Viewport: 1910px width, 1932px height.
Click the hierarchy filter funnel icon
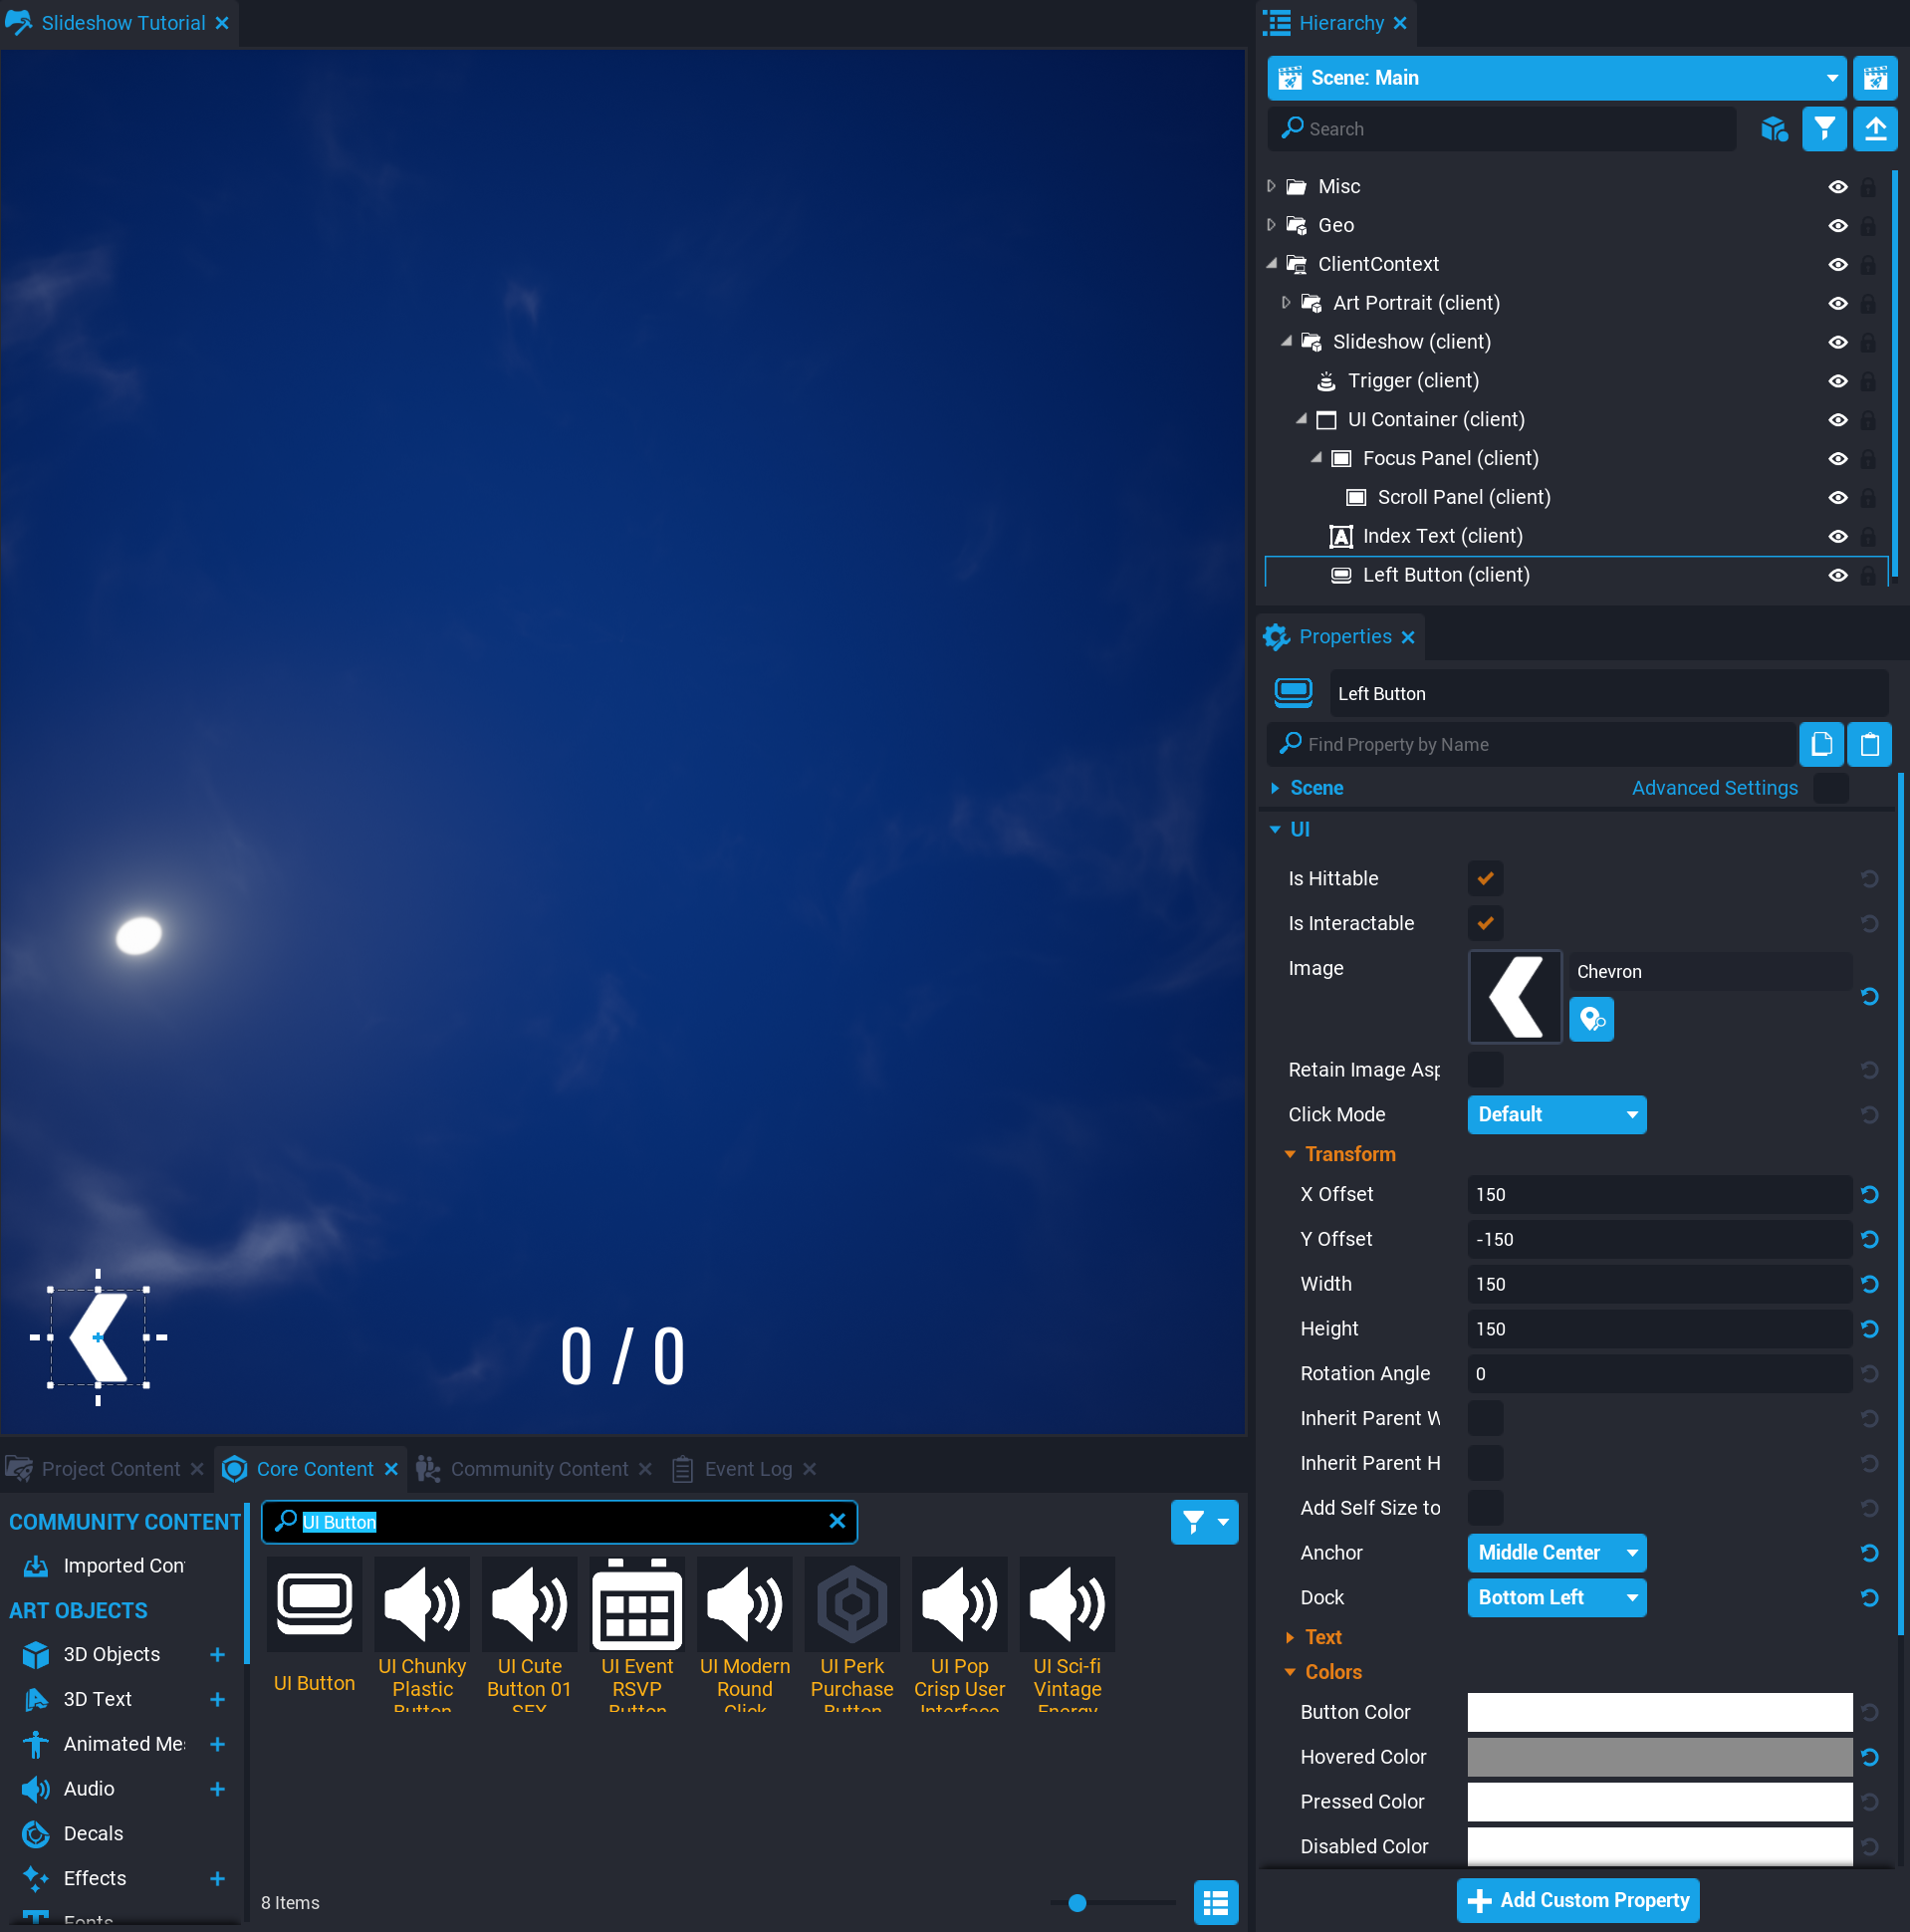pos(1824,129)
